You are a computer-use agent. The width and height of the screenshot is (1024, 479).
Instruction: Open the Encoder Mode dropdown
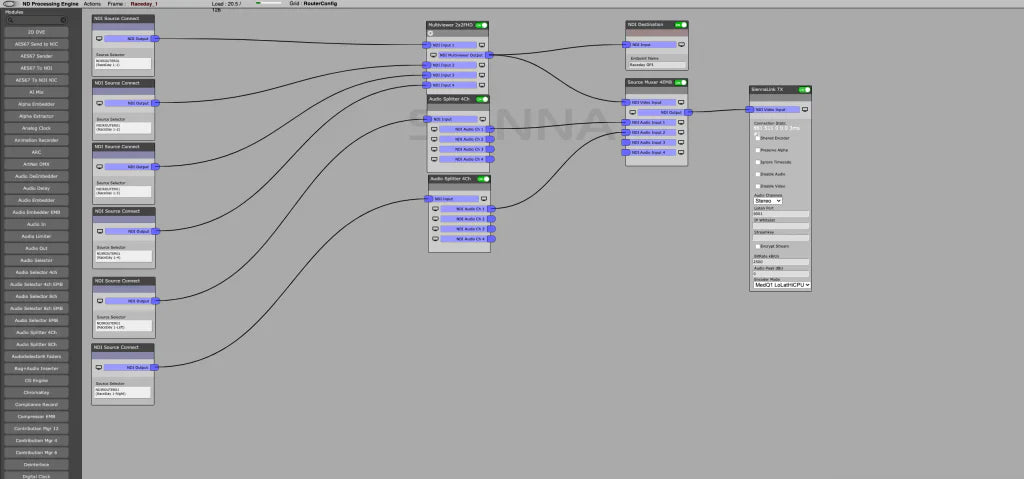pyautogui.click(x=782, y=285)
